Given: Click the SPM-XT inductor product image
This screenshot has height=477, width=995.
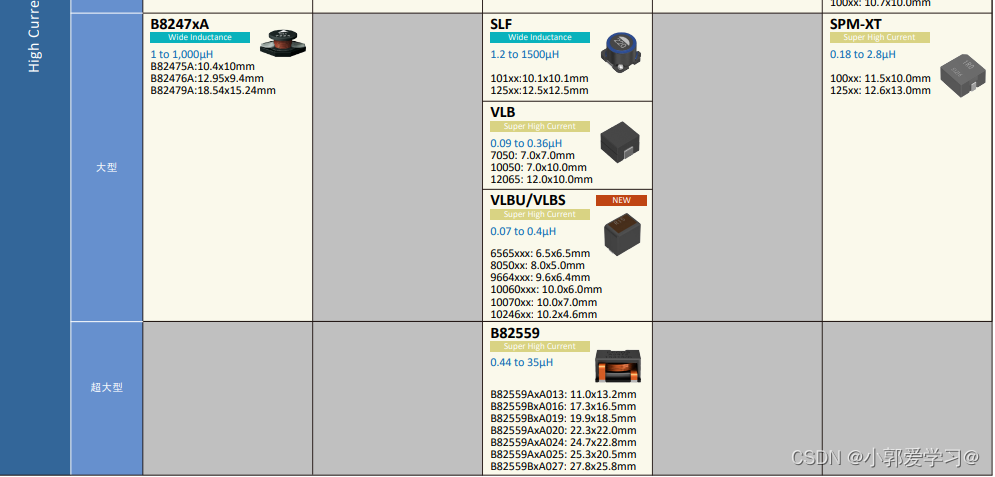Looking at the screenshot, I should (965, 75).
